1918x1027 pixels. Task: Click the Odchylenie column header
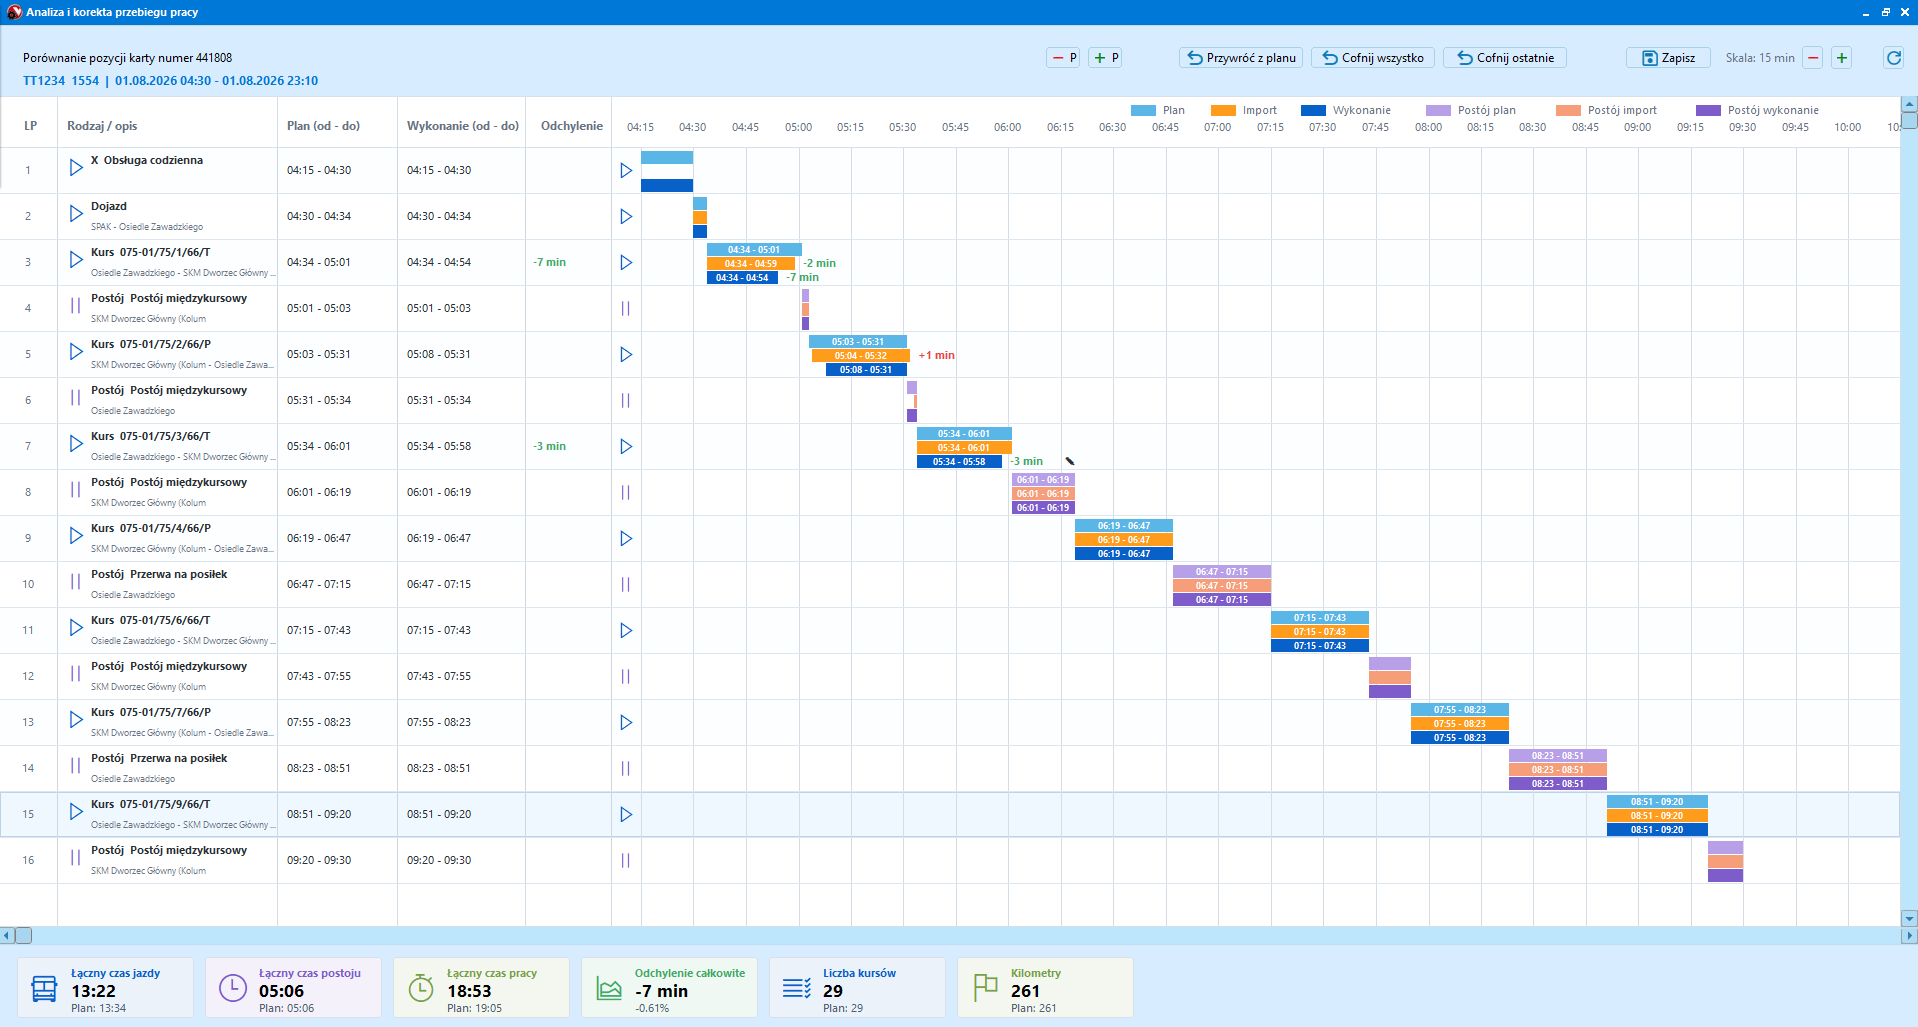click(x=571, y=126)
